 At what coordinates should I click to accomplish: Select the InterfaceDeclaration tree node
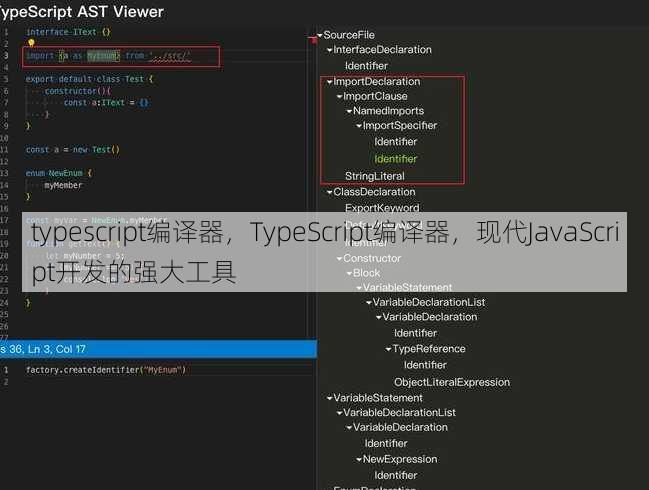pyautogui.click(x=382, y=50)
